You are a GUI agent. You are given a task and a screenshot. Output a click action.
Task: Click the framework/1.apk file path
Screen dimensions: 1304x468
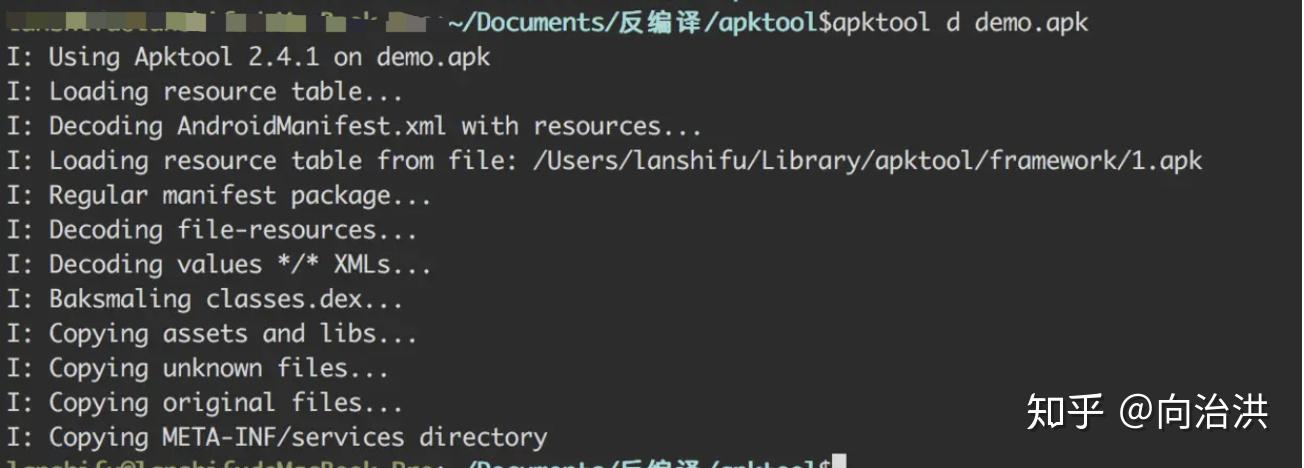pyautogui.click(x=868, y=161)
